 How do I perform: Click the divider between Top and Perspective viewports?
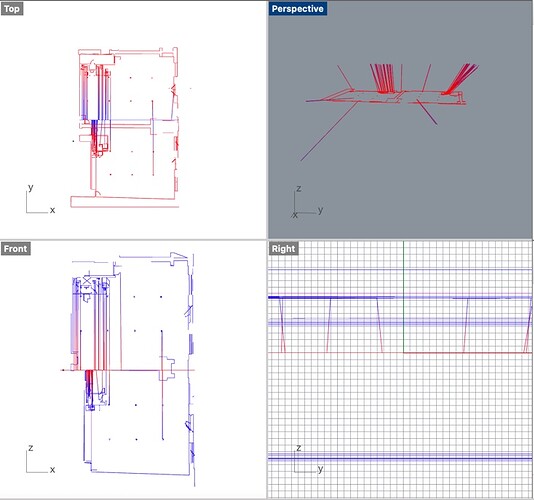[267, 119]
